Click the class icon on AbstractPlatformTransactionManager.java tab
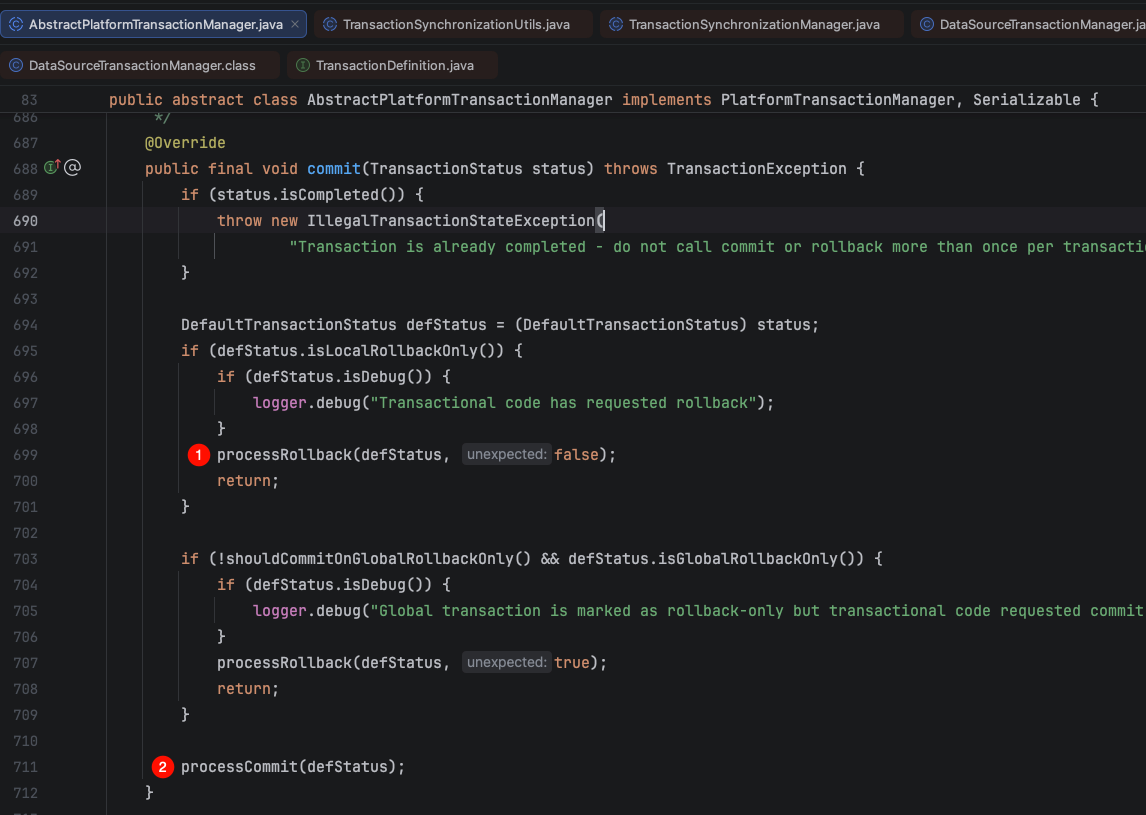The height and width of the screenshot is (815, 1146). [x=15, y=24]
